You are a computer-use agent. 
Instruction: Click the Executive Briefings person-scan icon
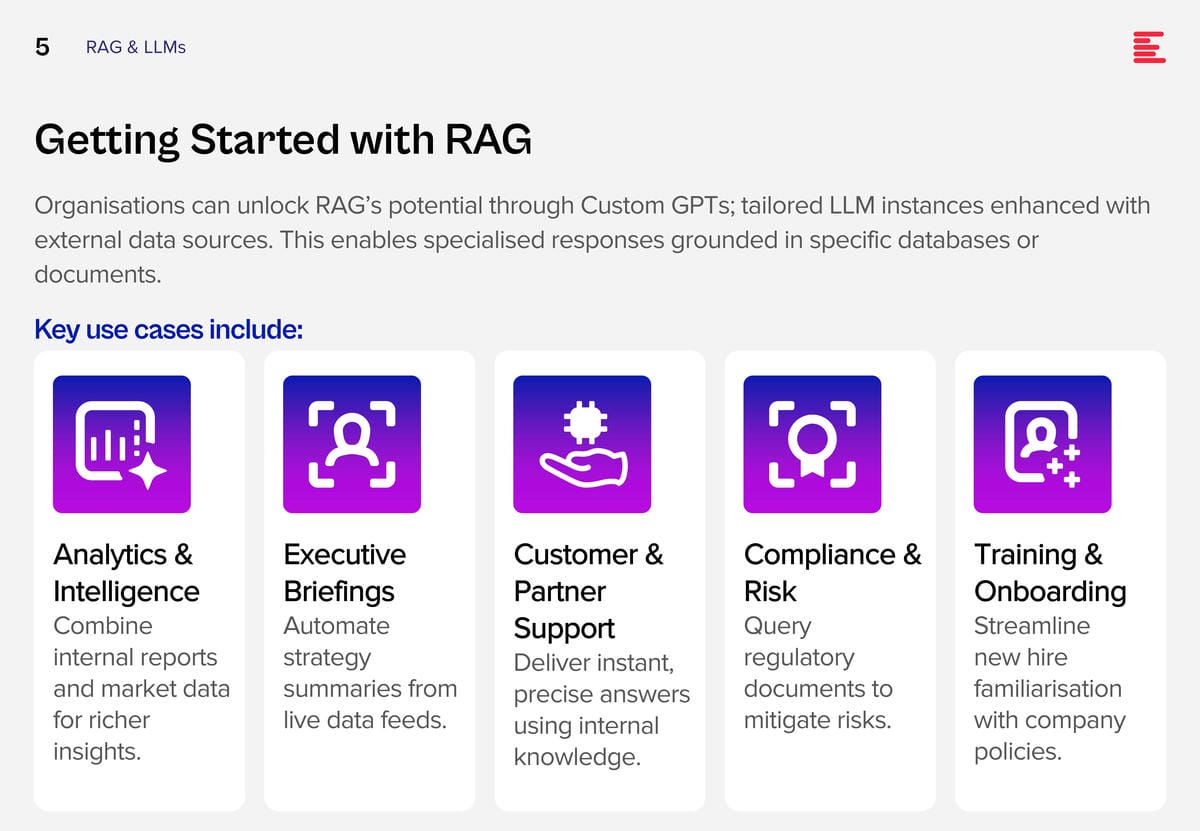point(352,444)
